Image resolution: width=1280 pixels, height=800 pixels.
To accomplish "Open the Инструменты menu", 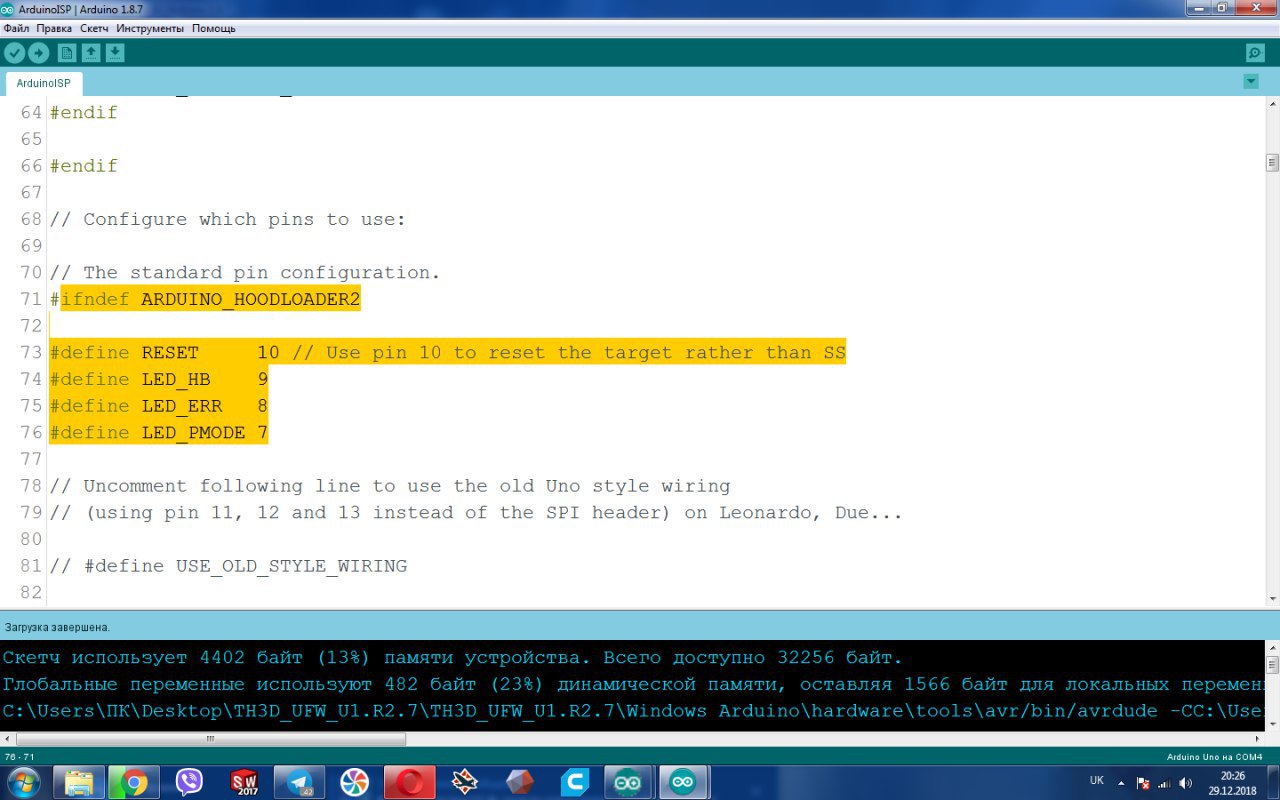I will 151,28.
